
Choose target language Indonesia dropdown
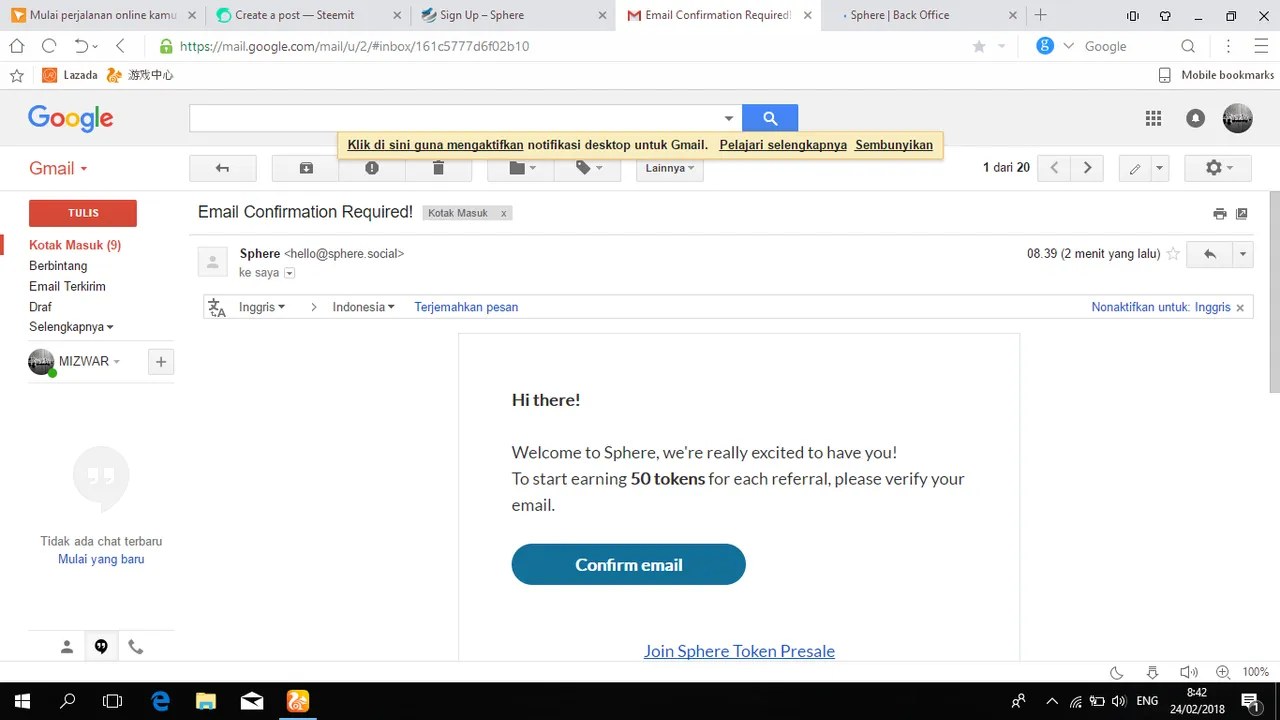(x=363, y=307)
